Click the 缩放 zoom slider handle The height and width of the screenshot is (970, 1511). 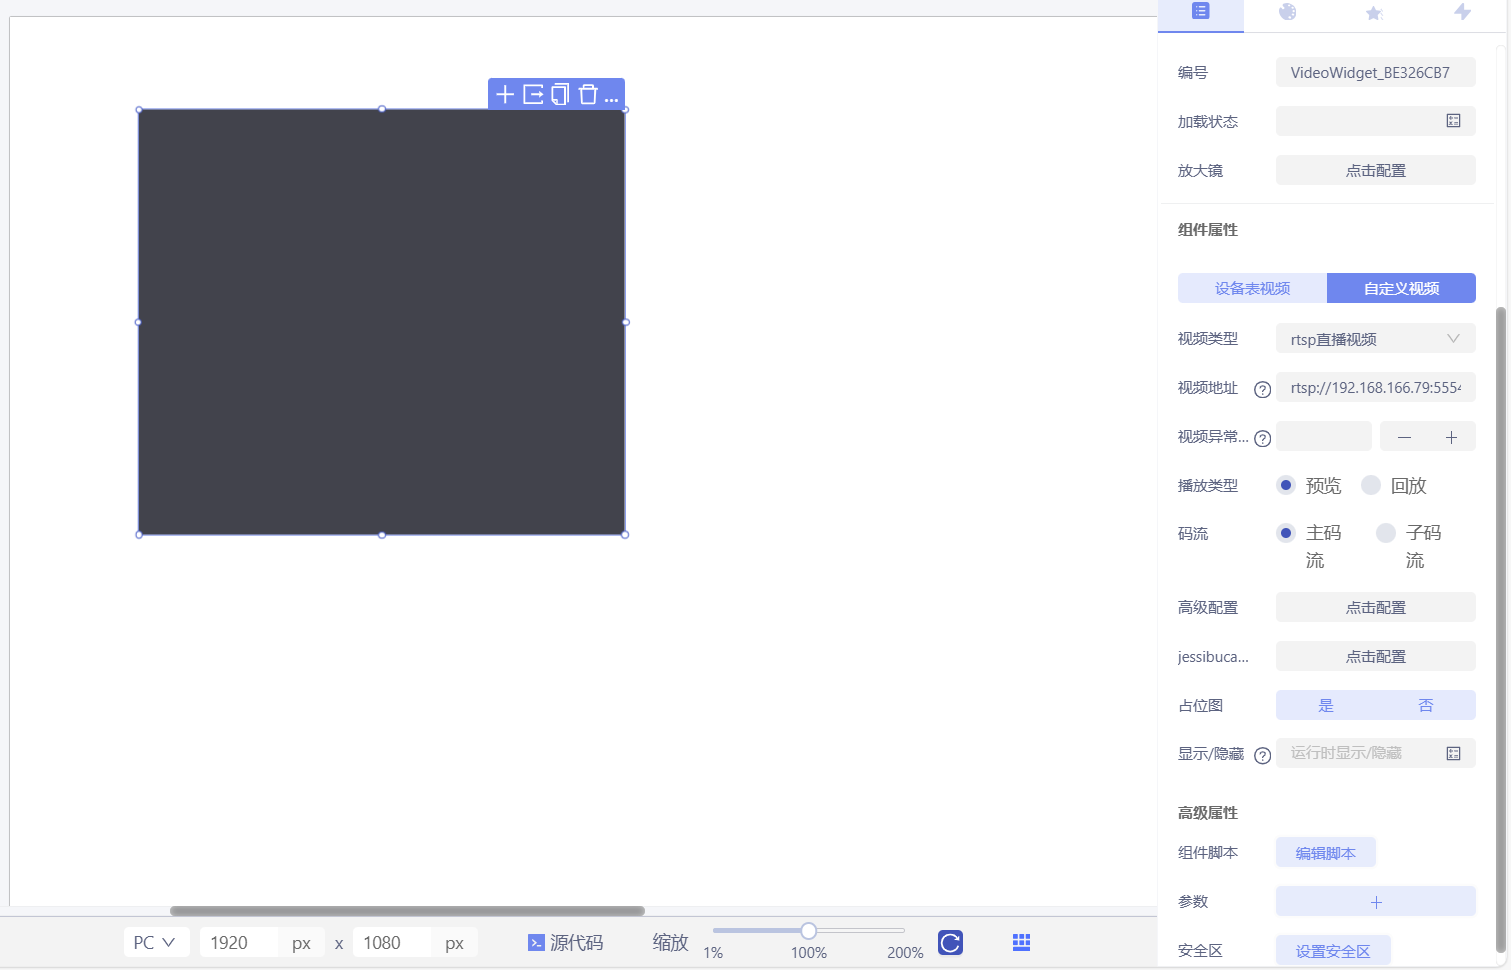click(808, 931)
